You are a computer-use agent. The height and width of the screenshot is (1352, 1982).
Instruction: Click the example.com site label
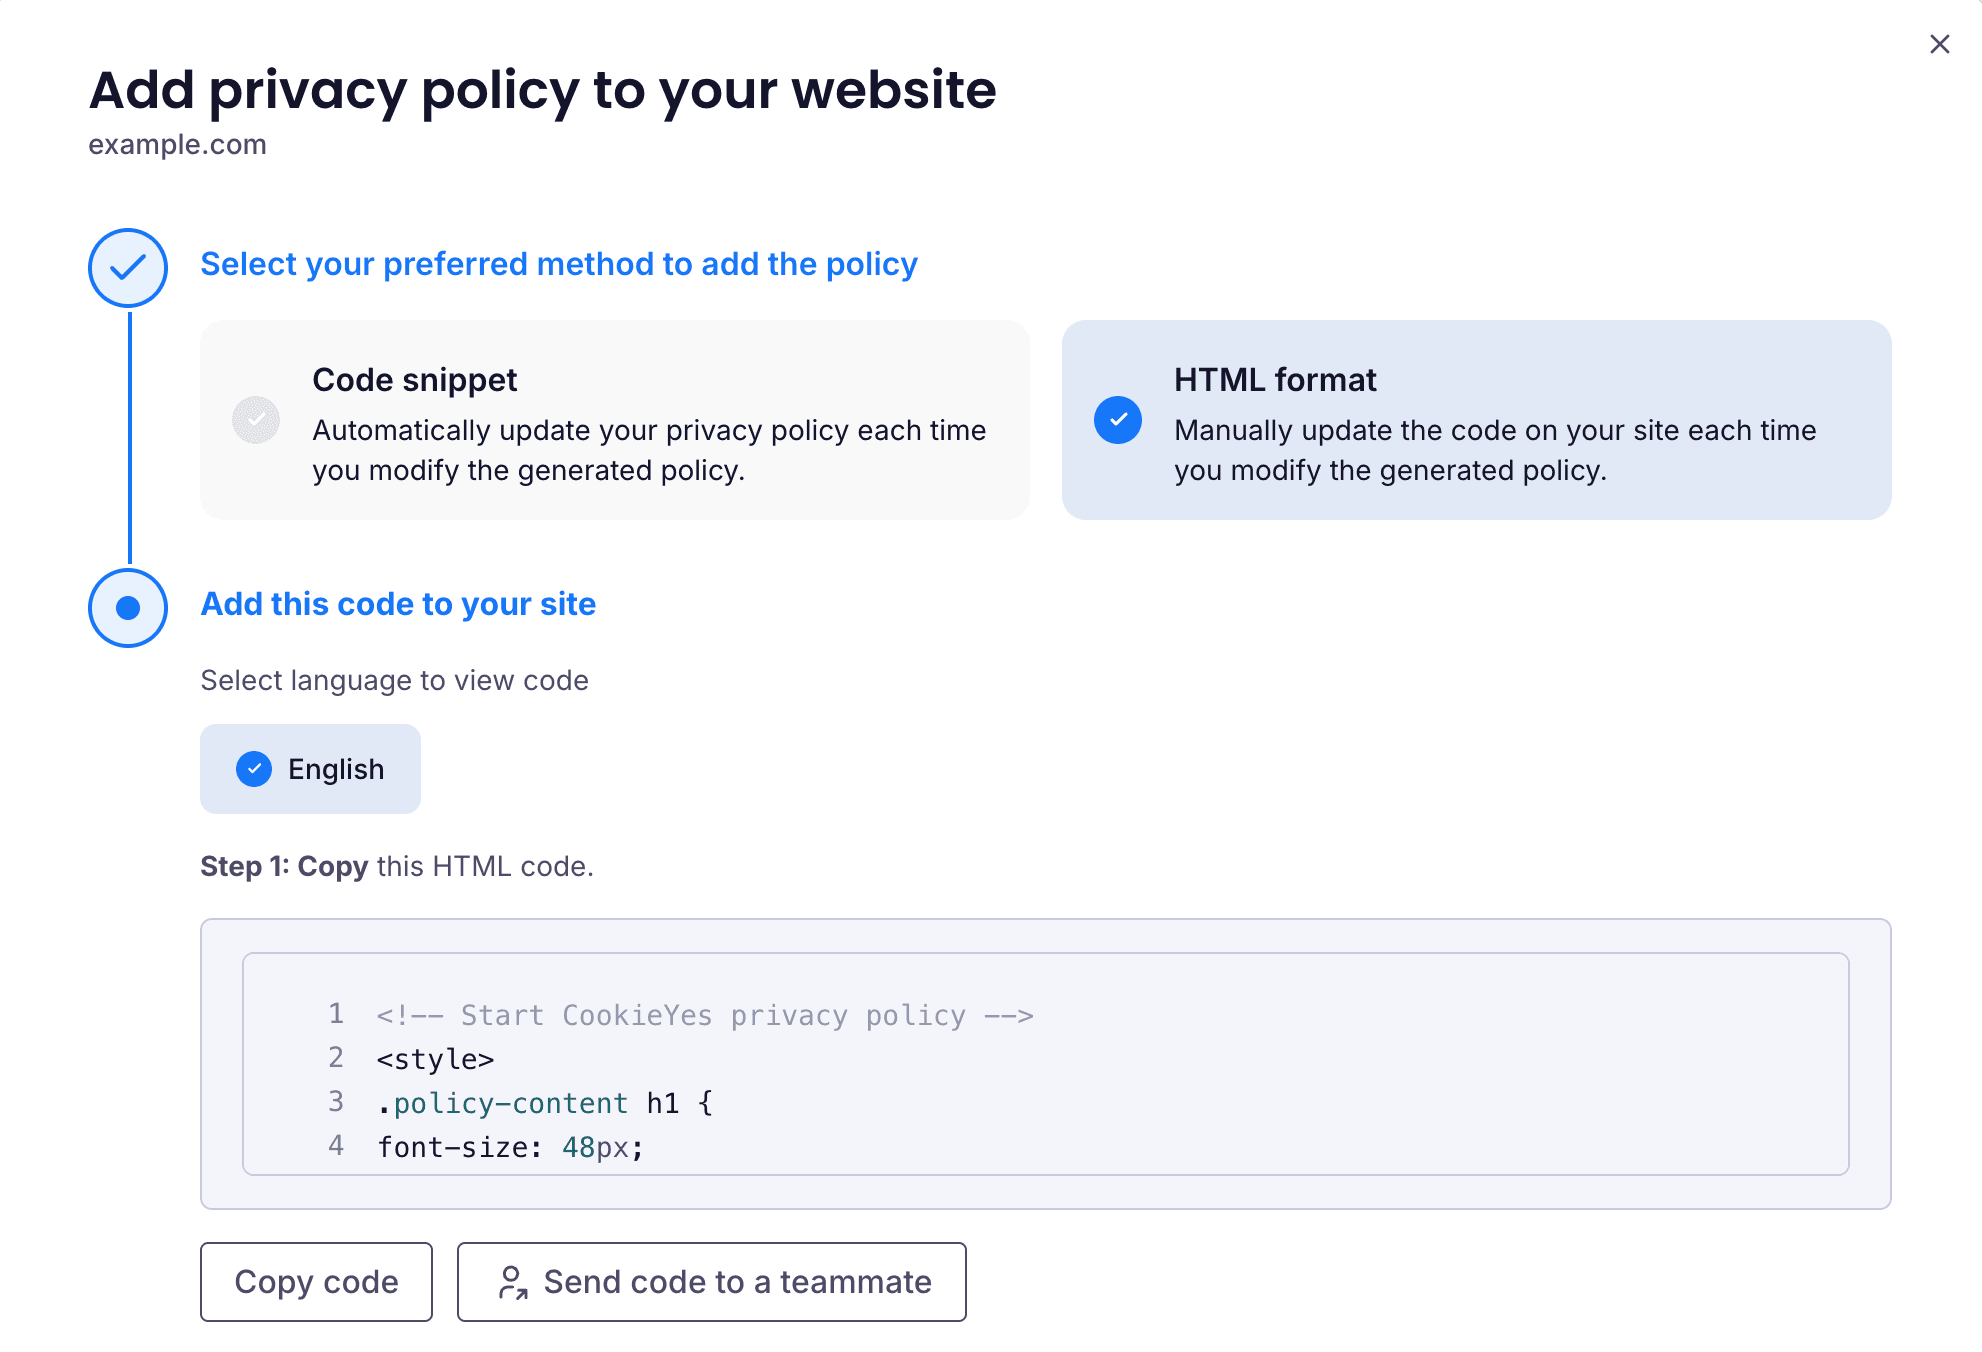tap(177, 144)
